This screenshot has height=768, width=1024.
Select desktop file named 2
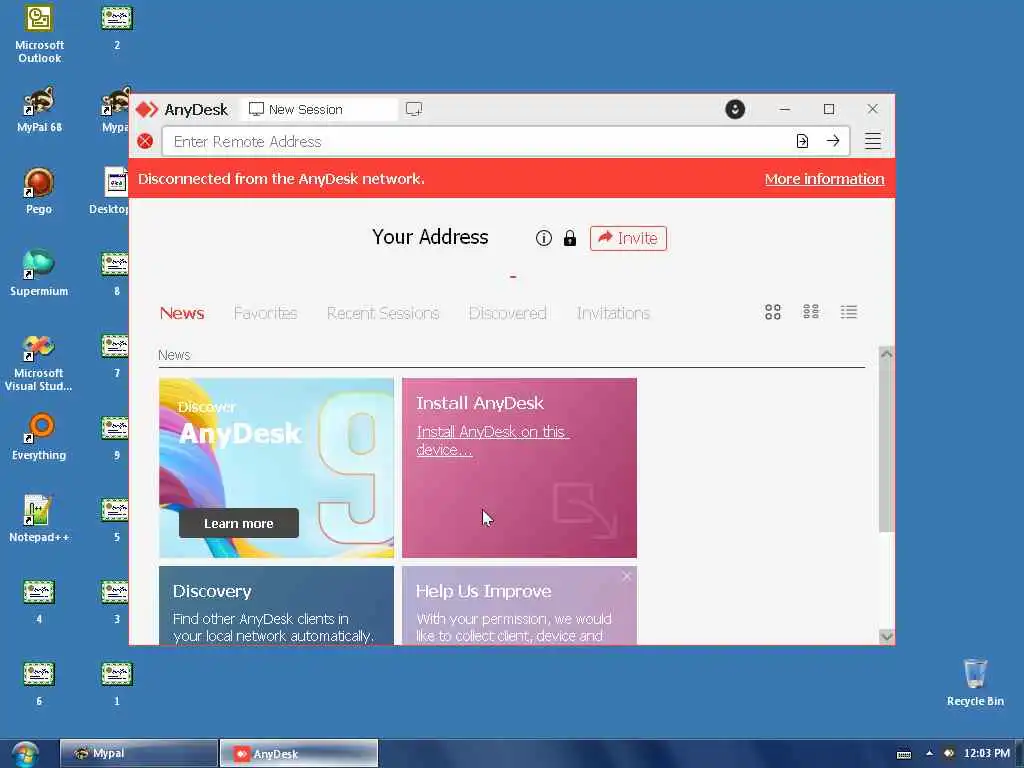(x=117, y=27)
